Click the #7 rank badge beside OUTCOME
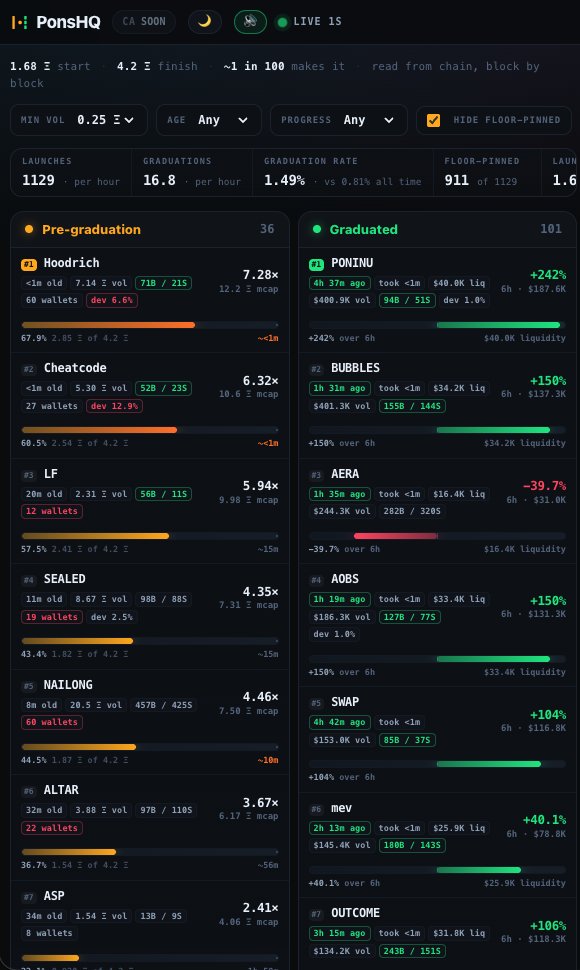This screenshot has height=970, width=580. [x=316, y=914]
